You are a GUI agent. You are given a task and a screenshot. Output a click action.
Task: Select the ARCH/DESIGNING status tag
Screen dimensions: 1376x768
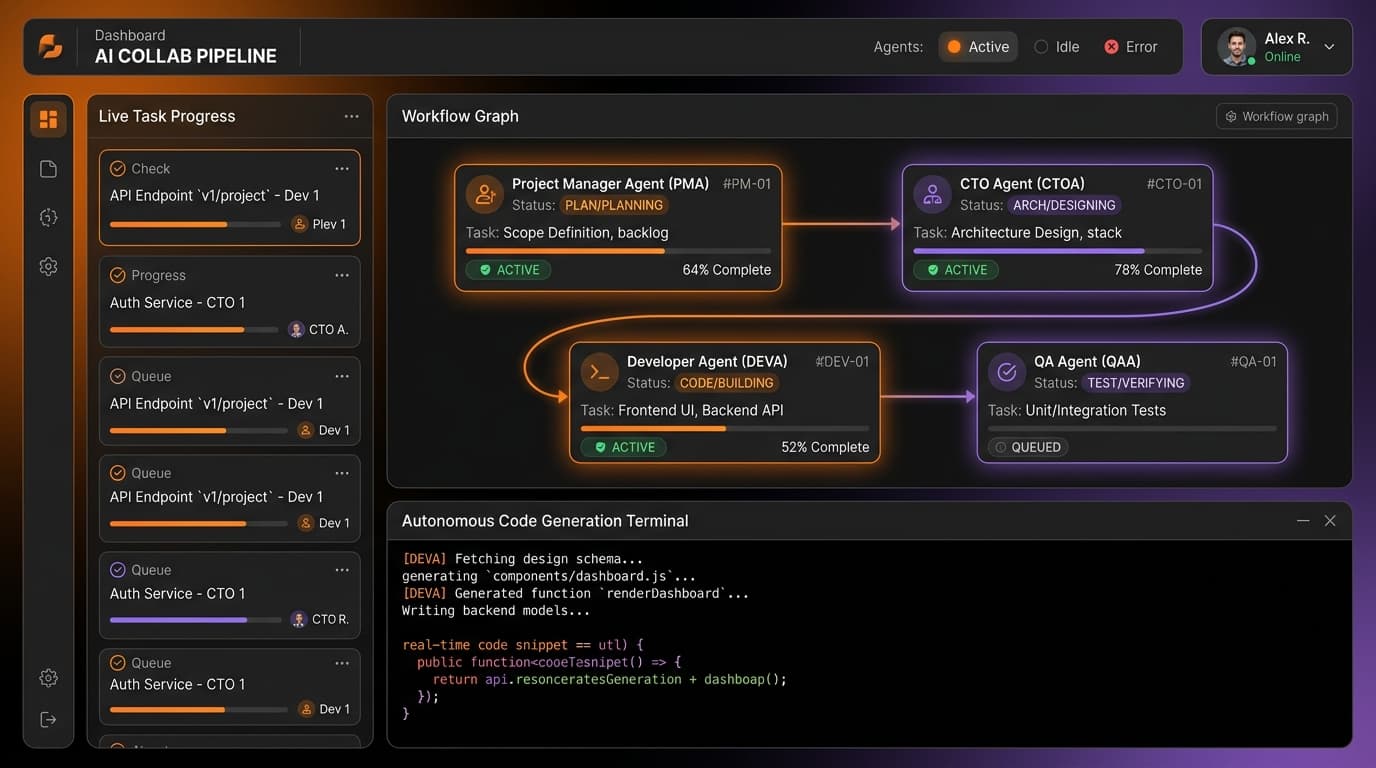[x=1064, y=205]
